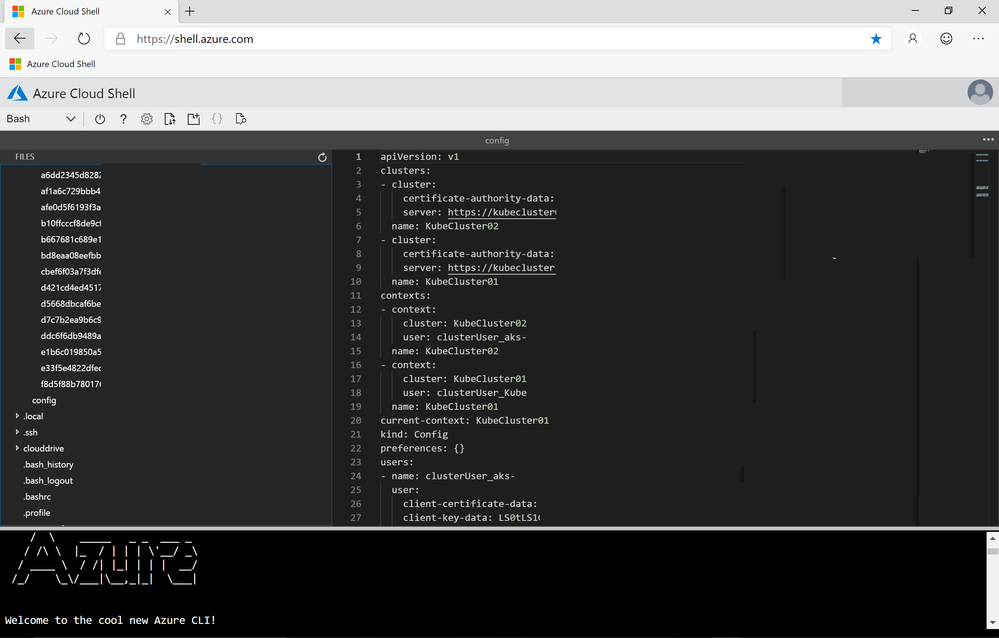Open the .profile file
Screen dimensions: 999x638
(36, 512)
